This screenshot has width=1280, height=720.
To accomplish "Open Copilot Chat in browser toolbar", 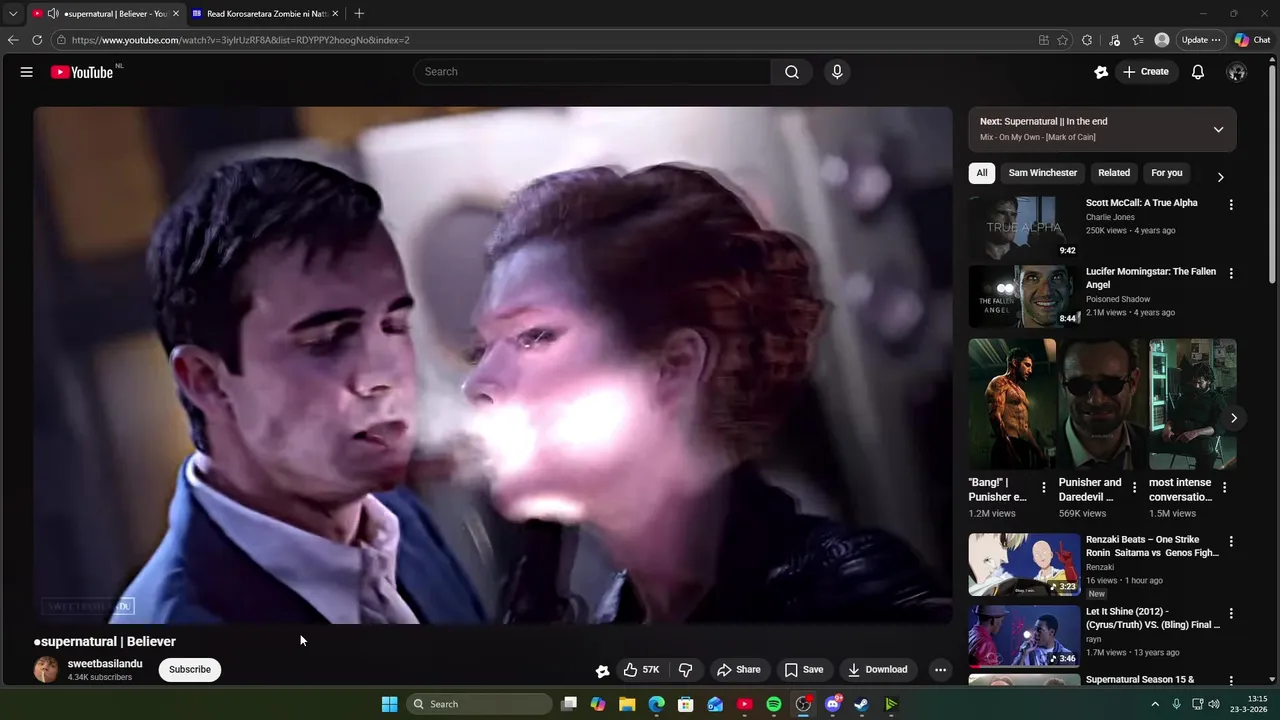I will pyautogui.click(x=1253, y=40).
